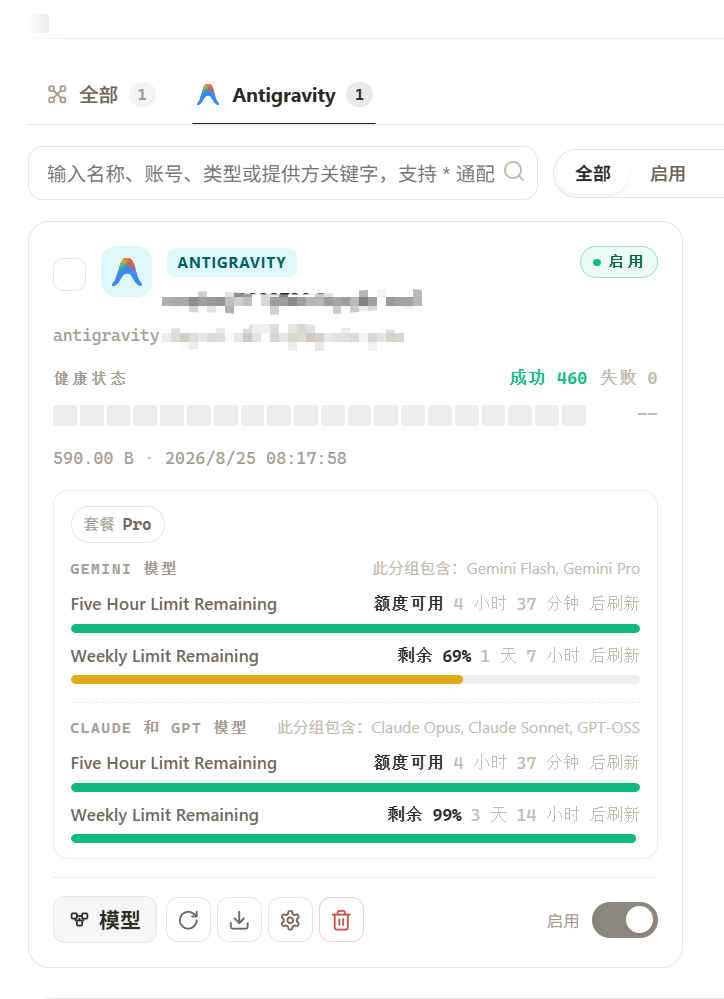Click the command icon beside 全部 tab
Screen dimensions: 724x999
(x=57, y=94)
